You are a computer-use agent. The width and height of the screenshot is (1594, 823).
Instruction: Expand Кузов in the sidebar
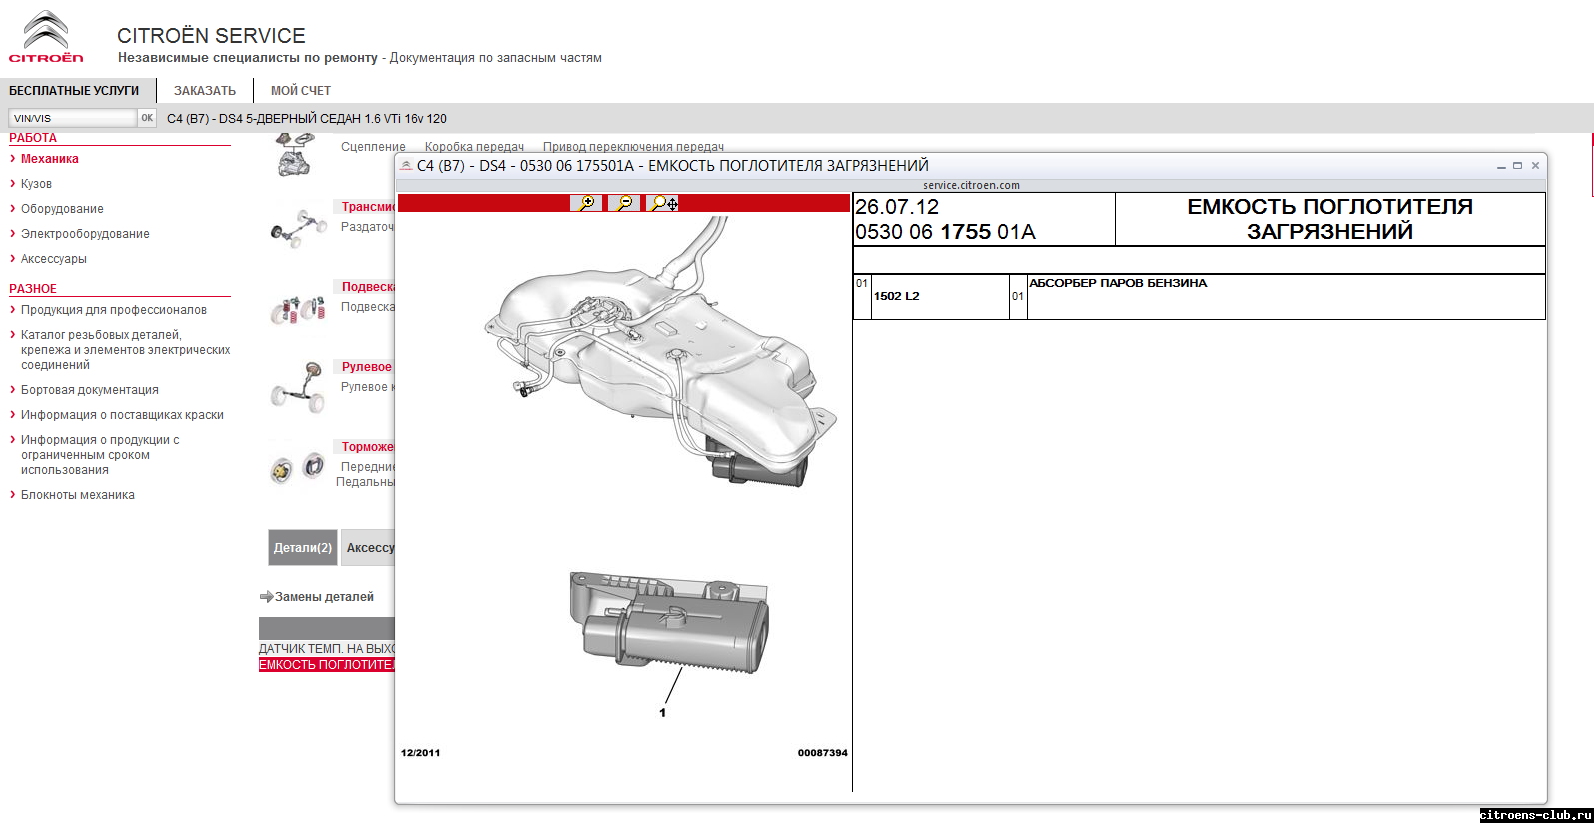(36, 184)
